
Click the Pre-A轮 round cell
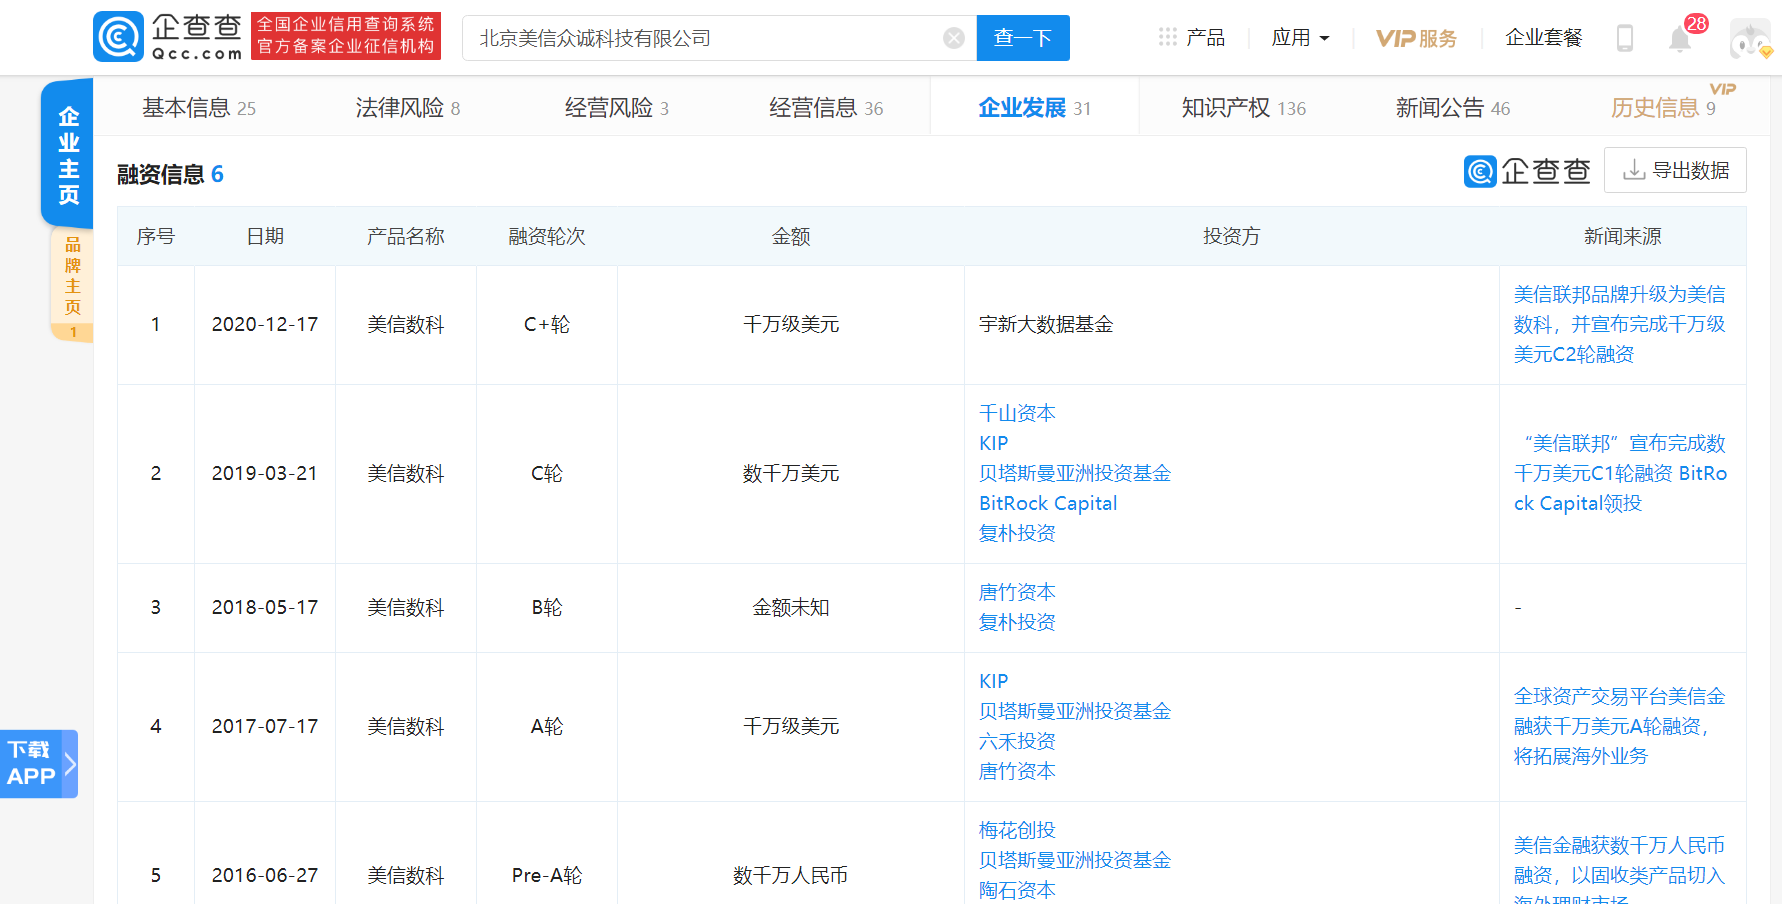coord(547,875)
